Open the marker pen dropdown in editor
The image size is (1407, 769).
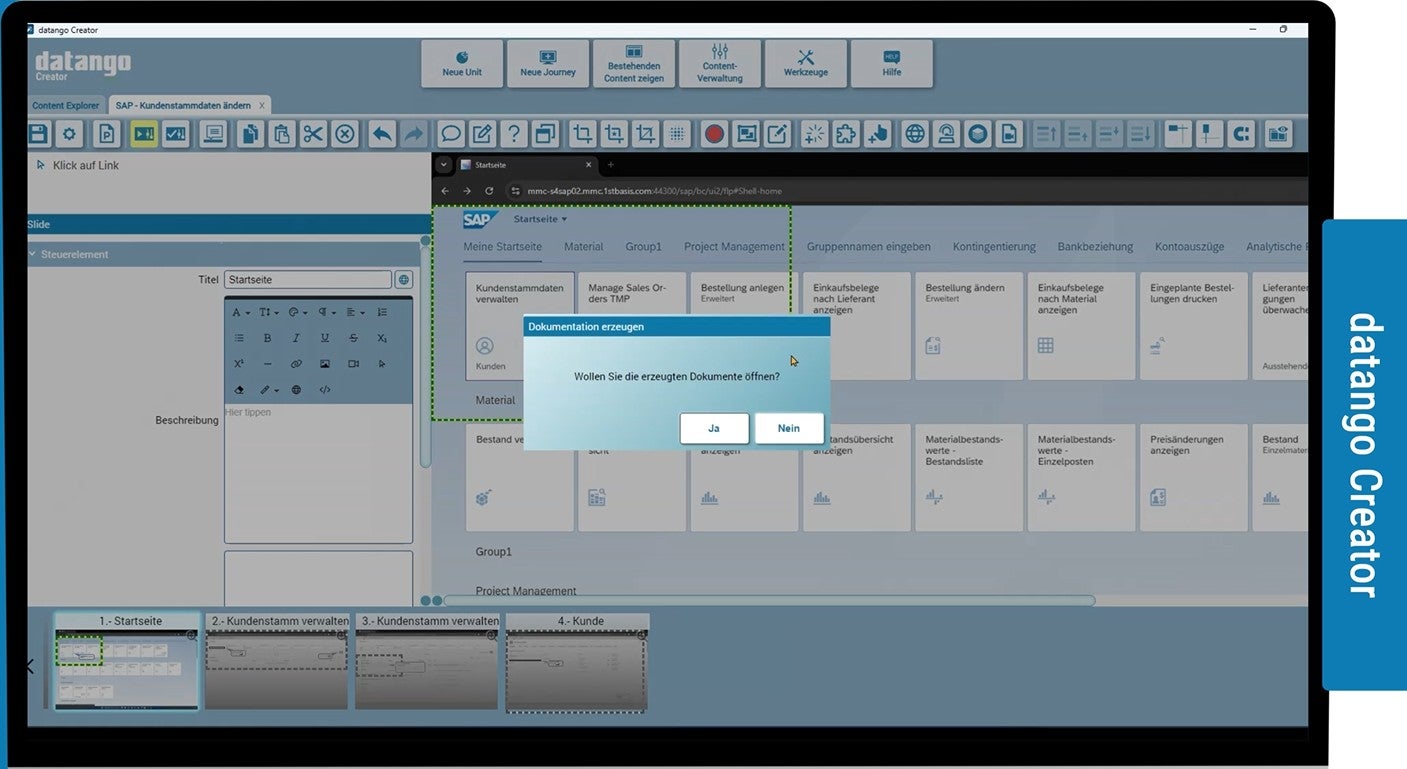point(269,390)
